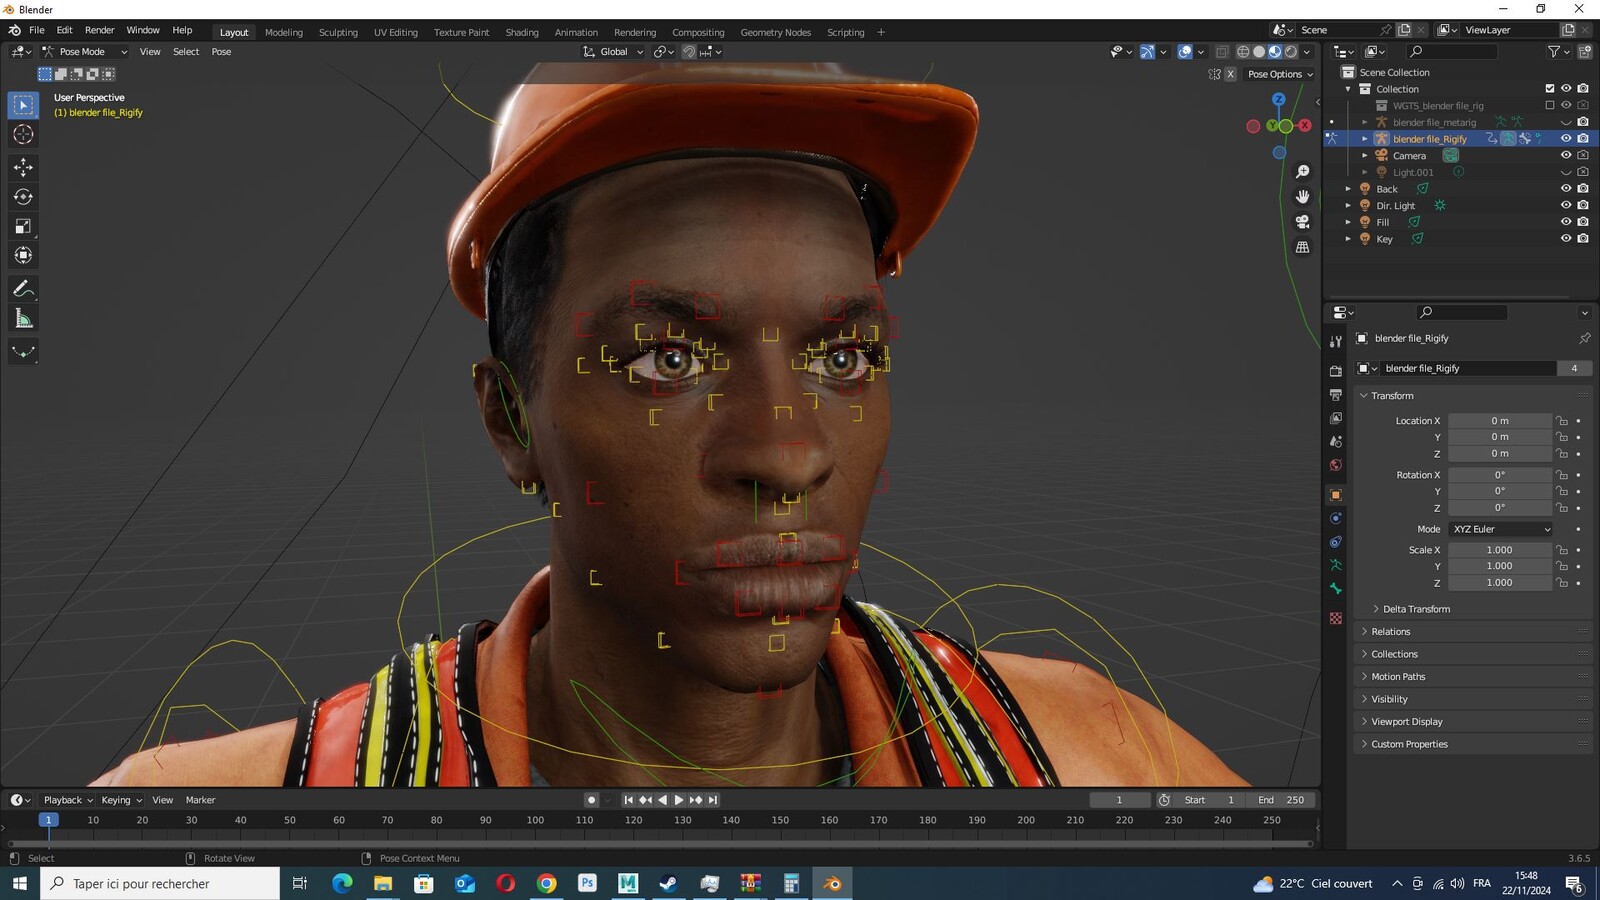Open the Render menu
This screenshot has height=900, width=1600.
(x=99, y=30)
